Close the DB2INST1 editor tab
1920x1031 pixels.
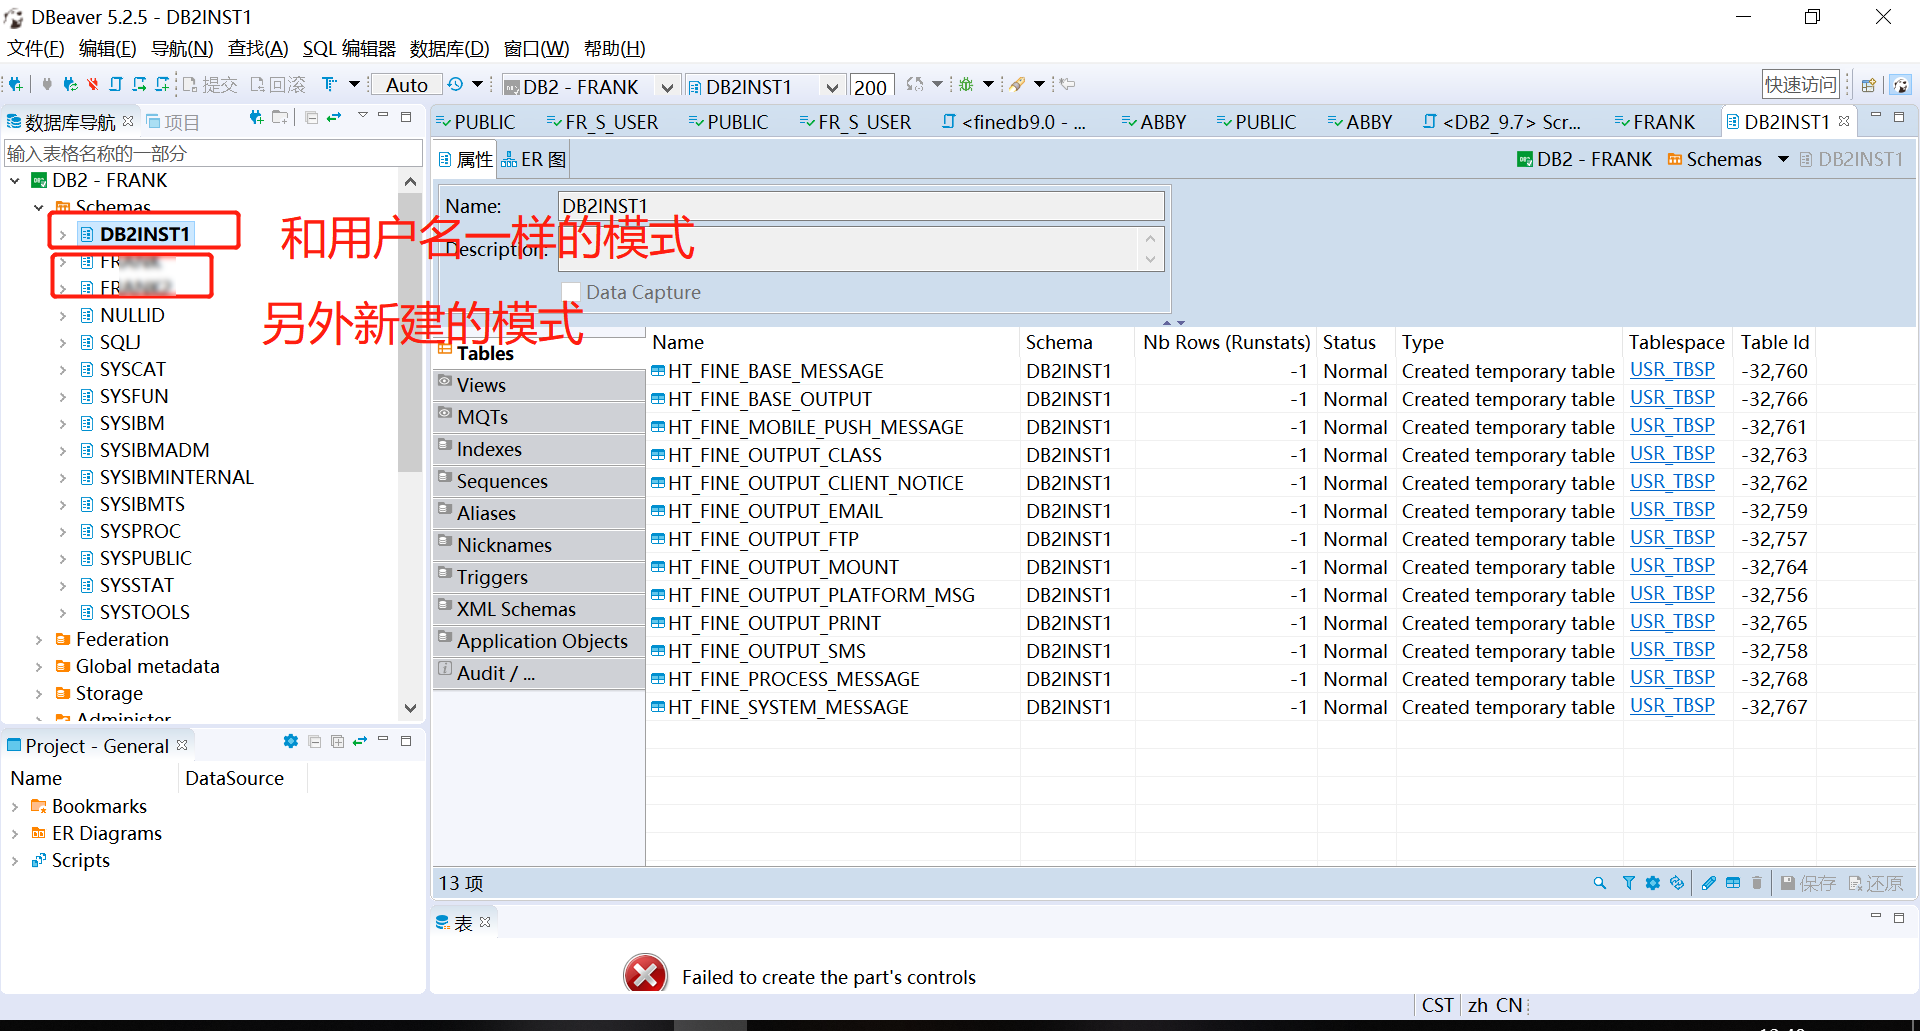pyautogui.click(x=1844, y=121)
